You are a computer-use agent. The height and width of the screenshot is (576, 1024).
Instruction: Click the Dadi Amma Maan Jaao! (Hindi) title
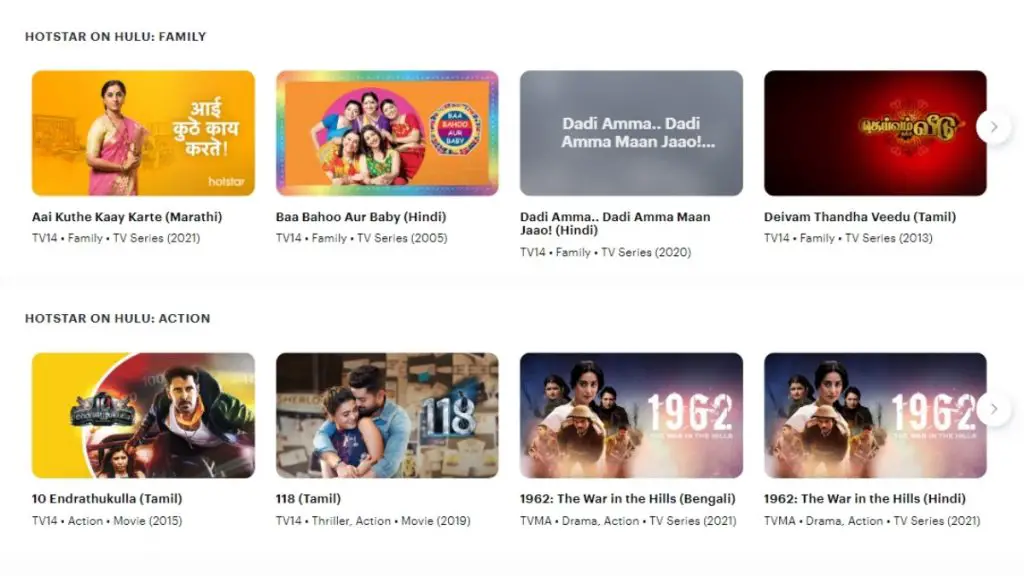(x=615, y=223)
